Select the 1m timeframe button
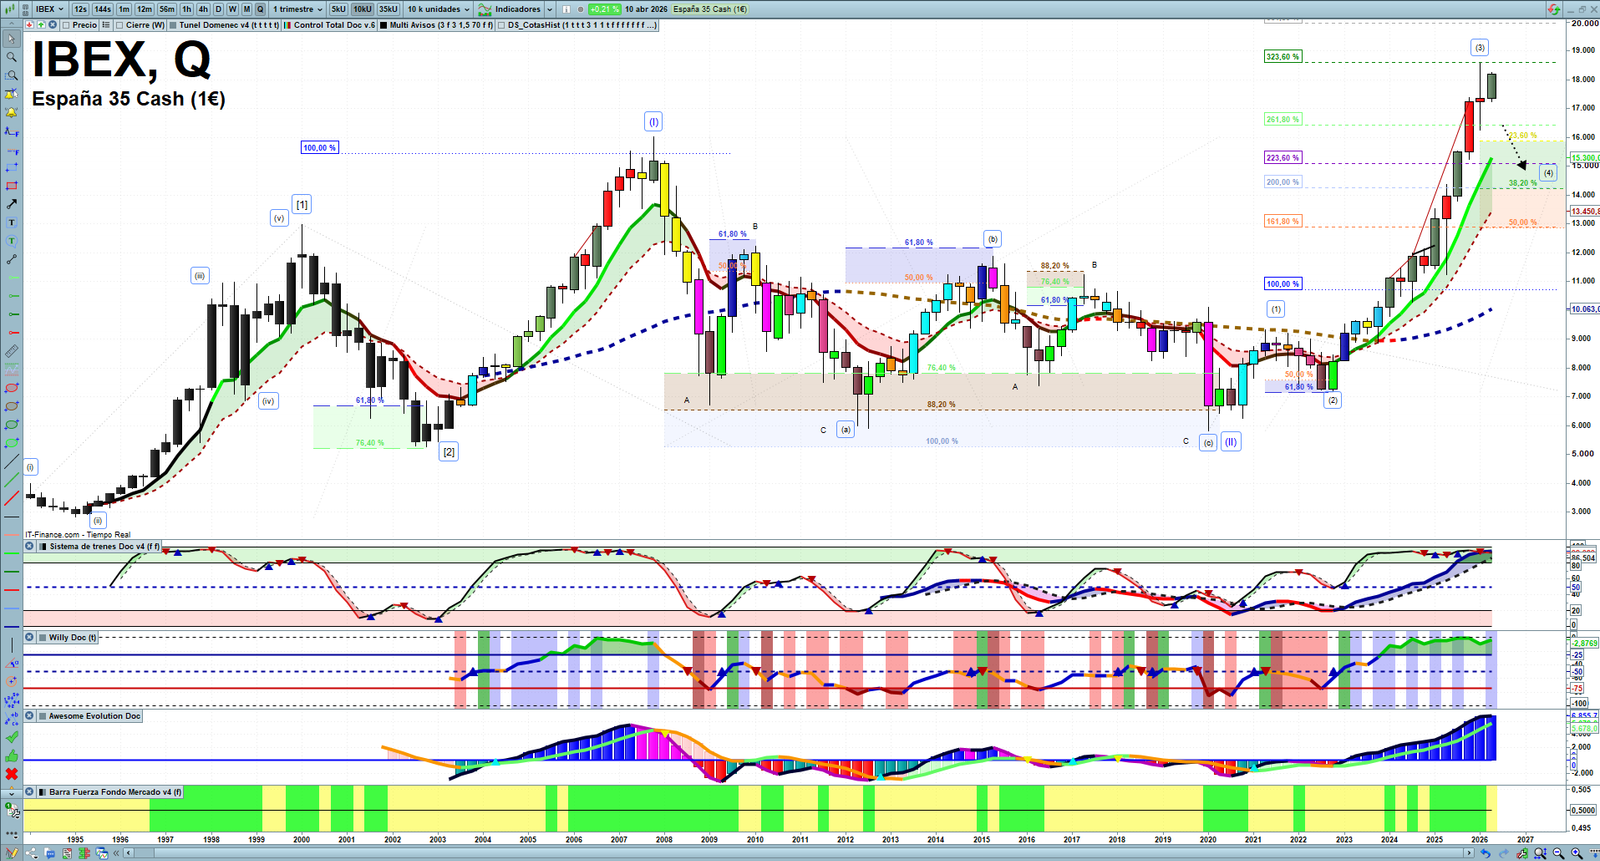 click(x=124, y=9)
